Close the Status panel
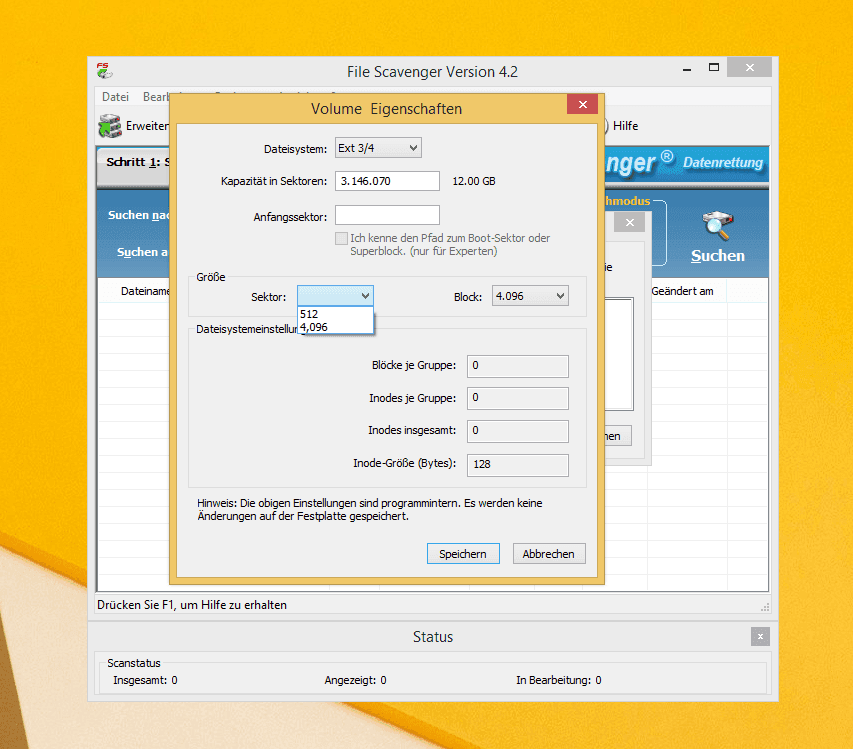This screenshot has height=749, width=853. click(x=760, y=636)
